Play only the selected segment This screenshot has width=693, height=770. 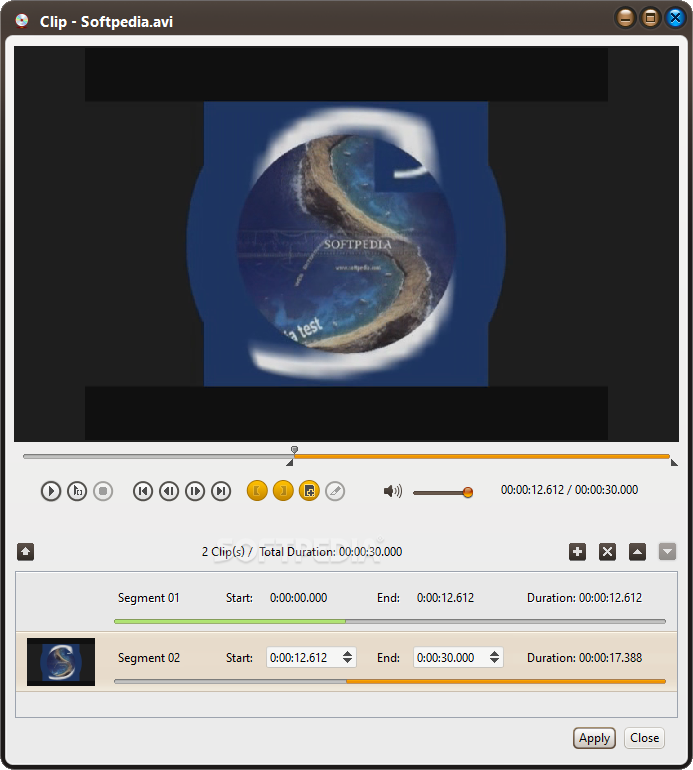click(77, 491)
